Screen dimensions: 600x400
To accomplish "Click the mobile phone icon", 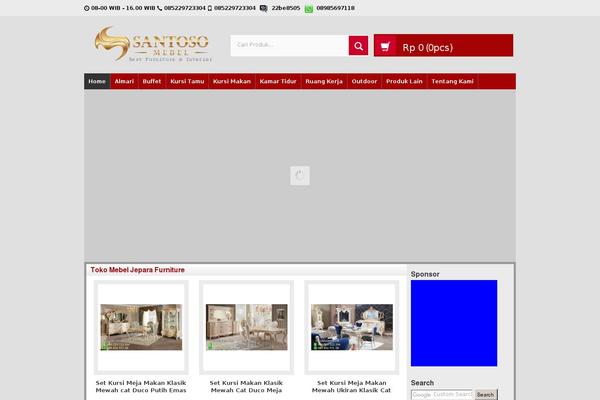I will pos(210,8).
